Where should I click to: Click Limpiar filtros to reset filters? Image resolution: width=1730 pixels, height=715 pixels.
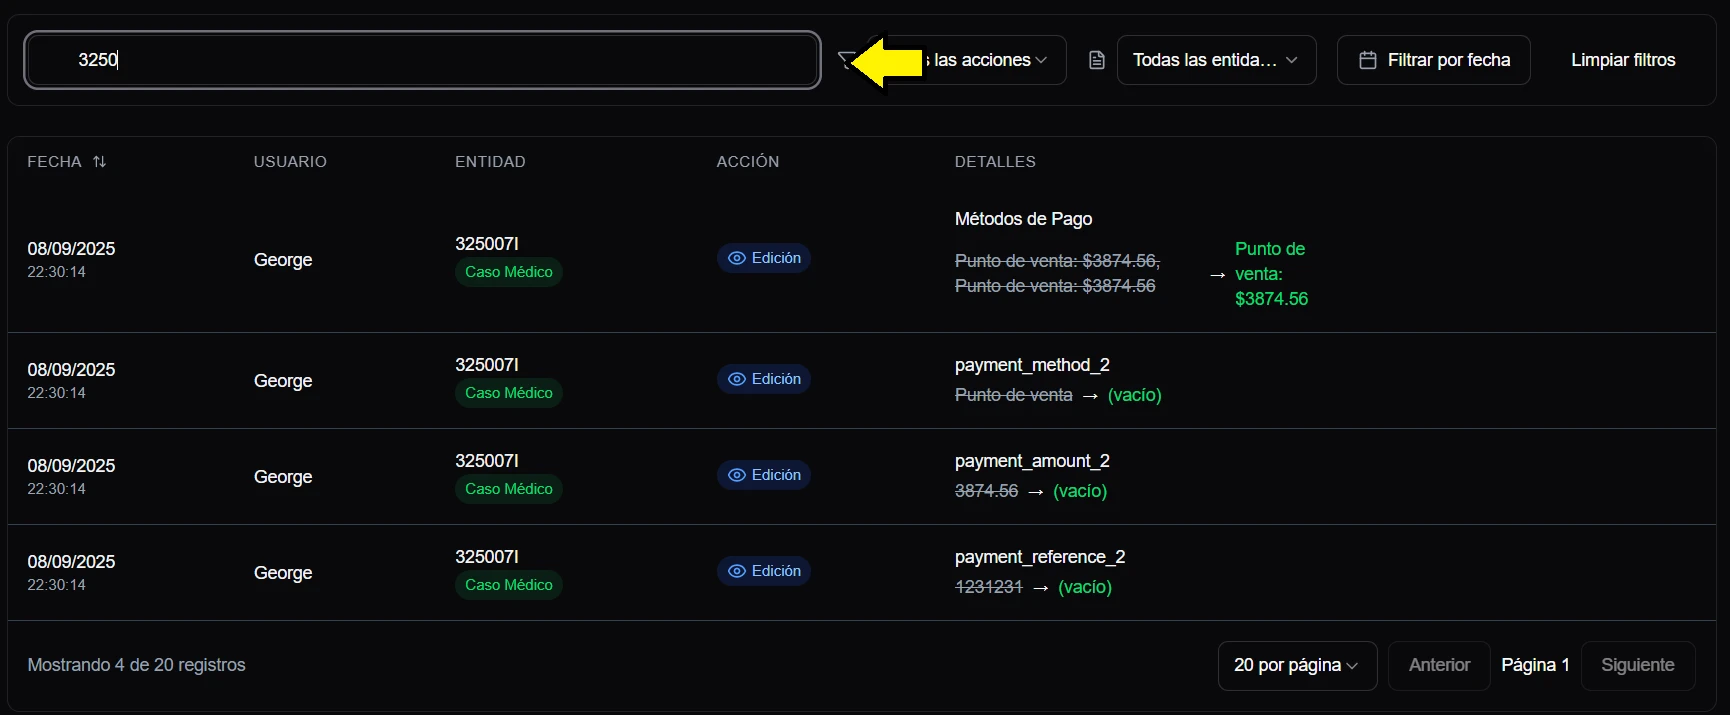click(1622, 60)
